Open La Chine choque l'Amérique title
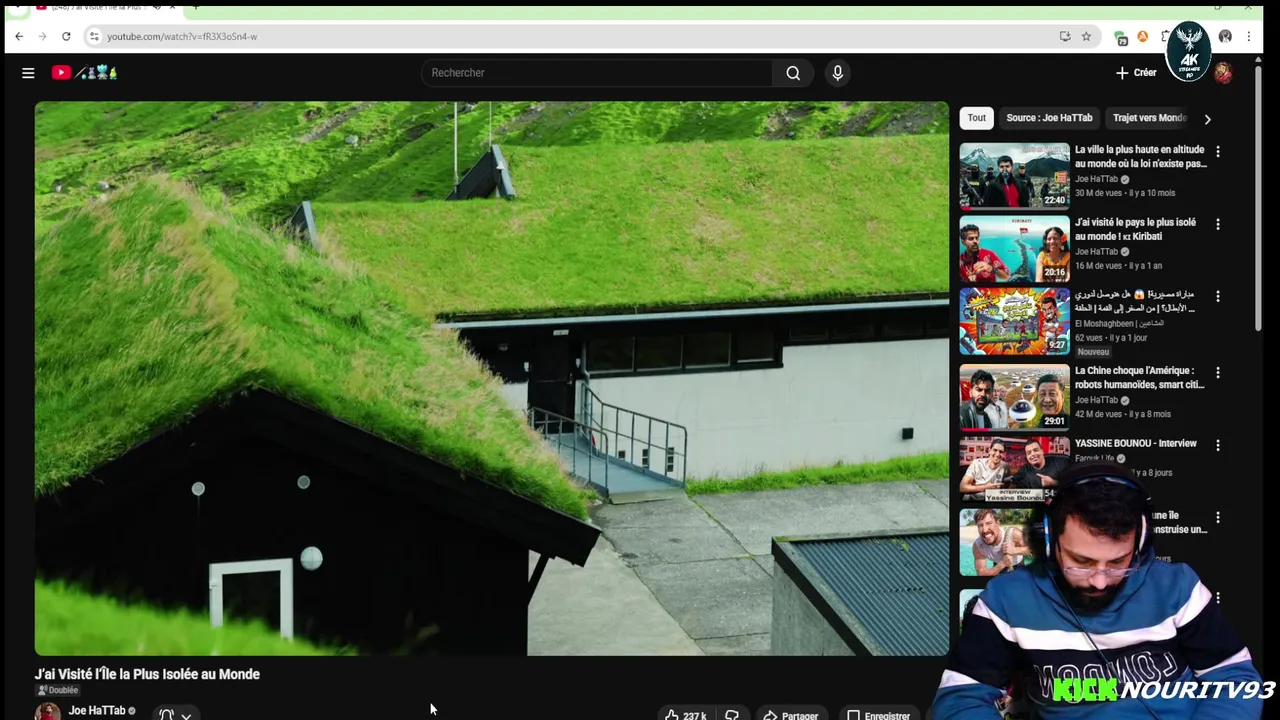 (1139, 377)
